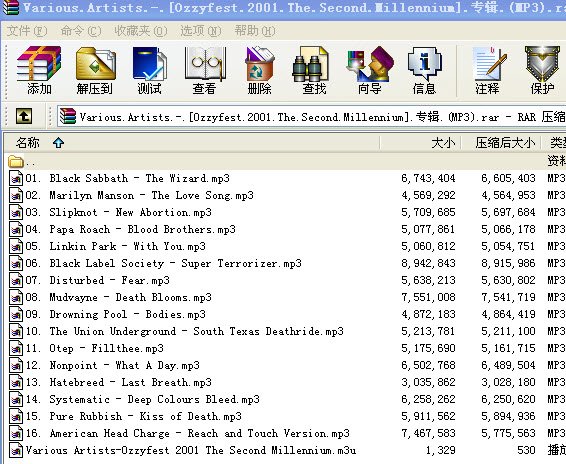Launch the 向导 (Wizard) tool
Screen dimensions: 566x464
pos(370,70)
